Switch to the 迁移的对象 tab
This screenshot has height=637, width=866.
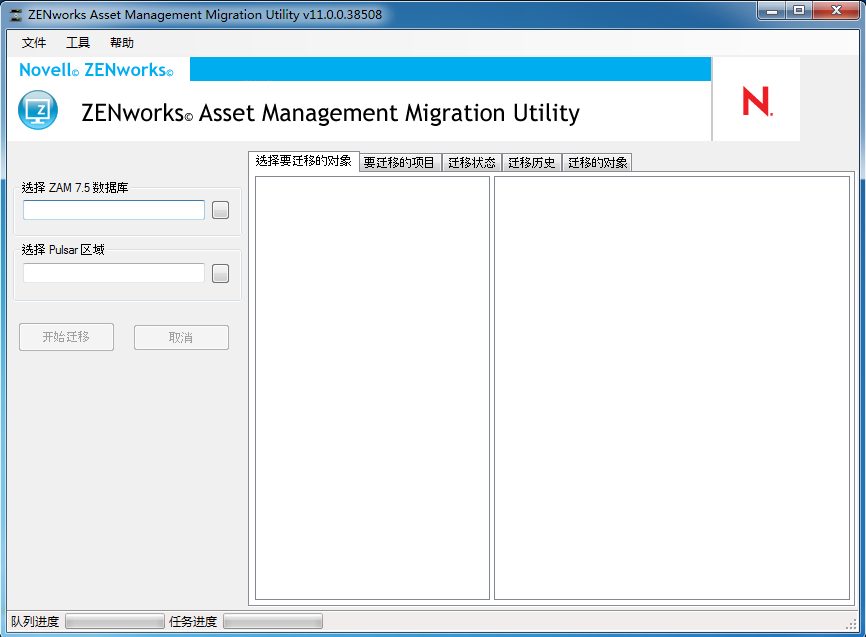click(597, 162)
